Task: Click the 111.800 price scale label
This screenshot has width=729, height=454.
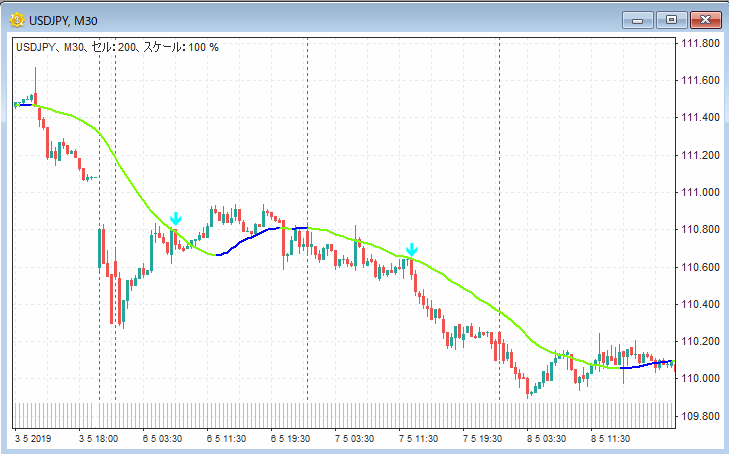Action: pos(700,44)
